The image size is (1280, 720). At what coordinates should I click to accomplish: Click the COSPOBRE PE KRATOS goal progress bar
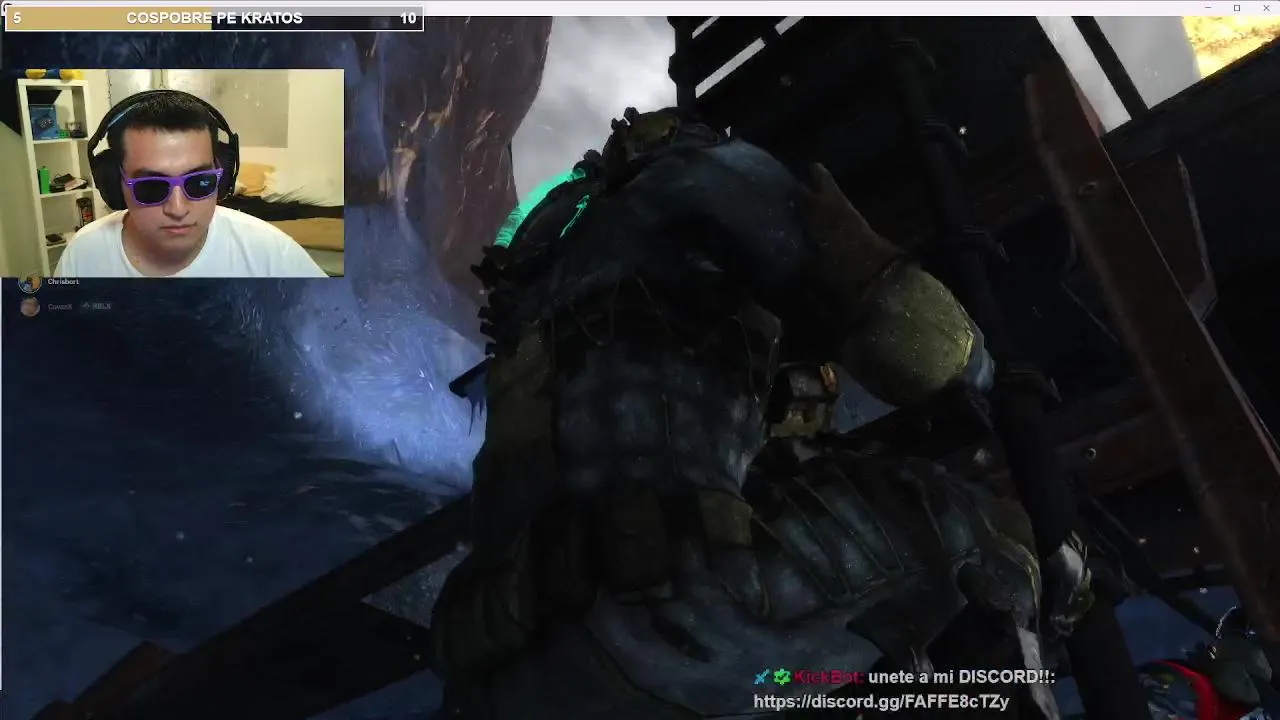[x=214, y=18]
